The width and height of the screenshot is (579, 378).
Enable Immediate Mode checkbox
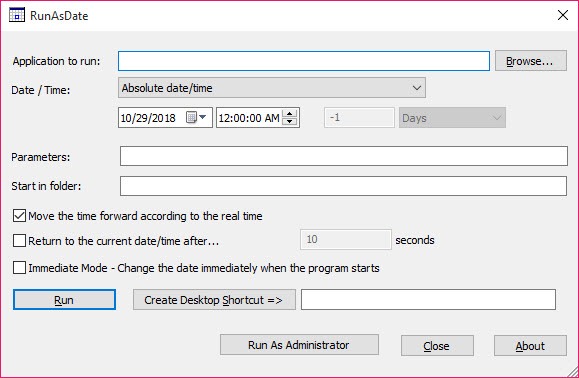click(x=19, y=268)
